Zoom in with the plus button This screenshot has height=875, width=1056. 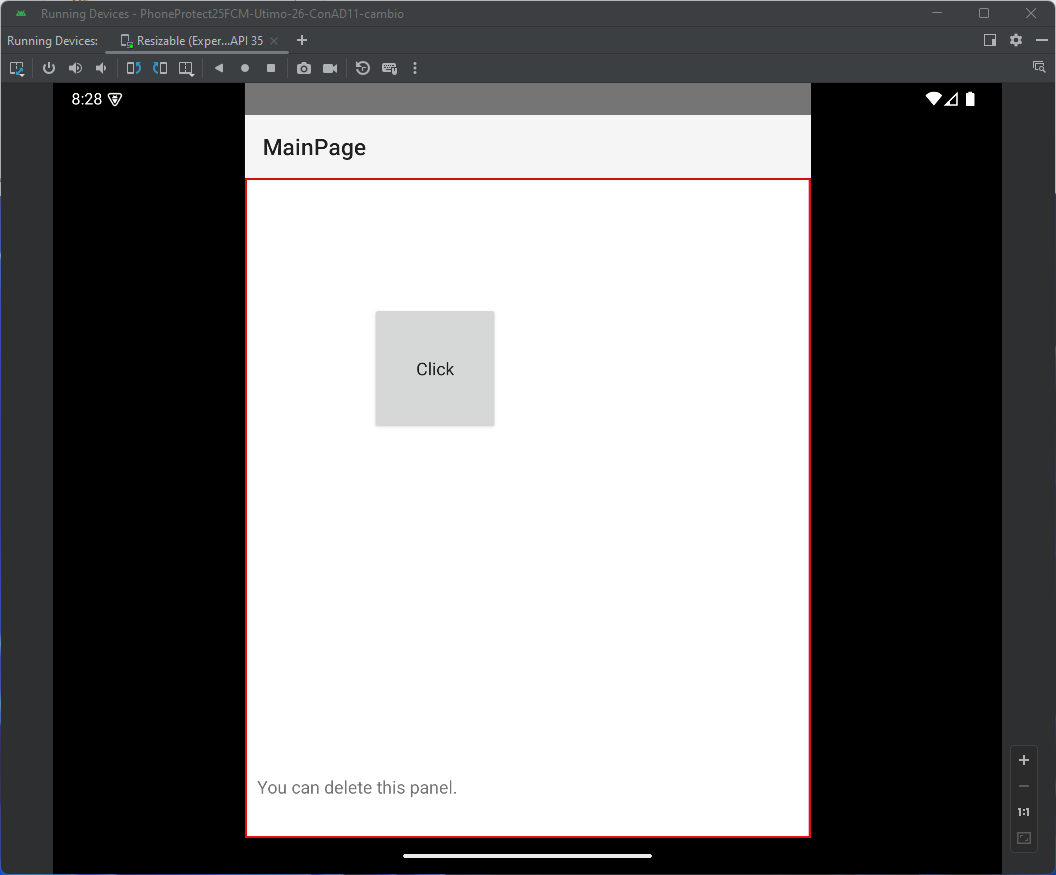[x=1024, y=760]
